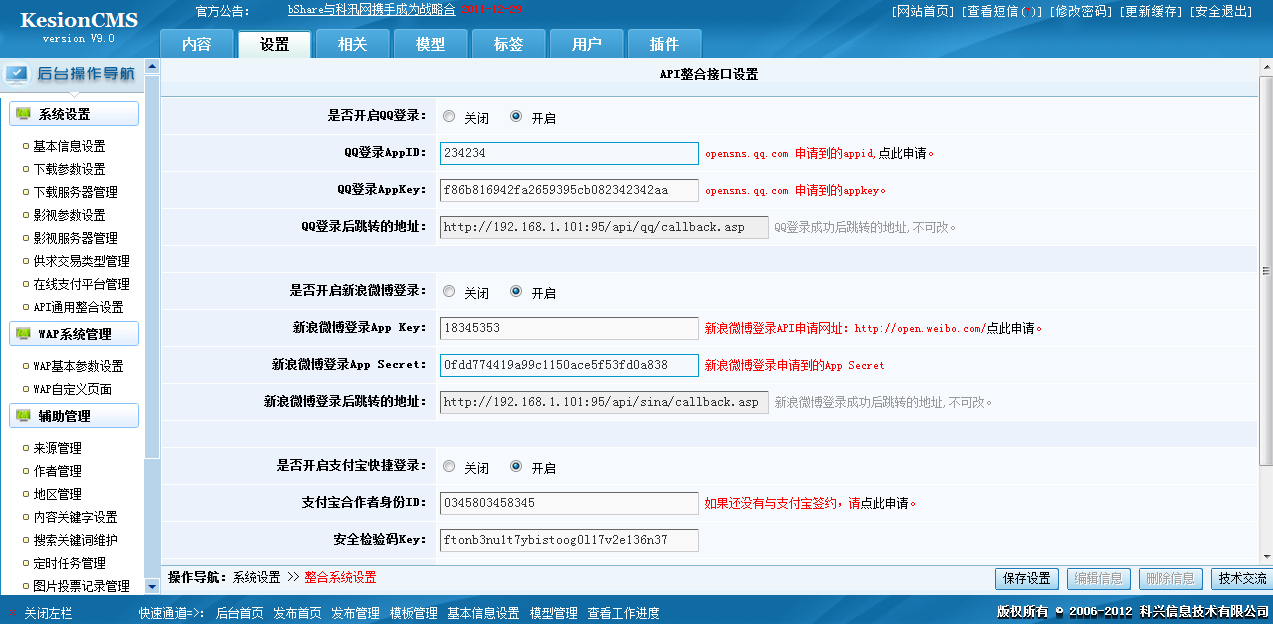The width and height of the screenshot is (1273, 624).
Task: Click the 发布管理 shortcut link
Action: (x=355, y=613)
